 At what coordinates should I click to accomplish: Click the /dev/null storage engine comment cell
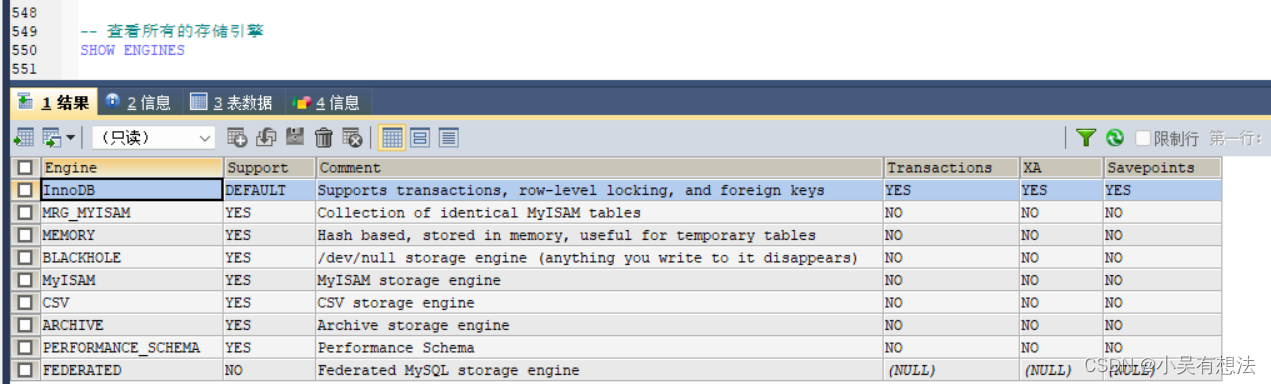pos(600,258)
